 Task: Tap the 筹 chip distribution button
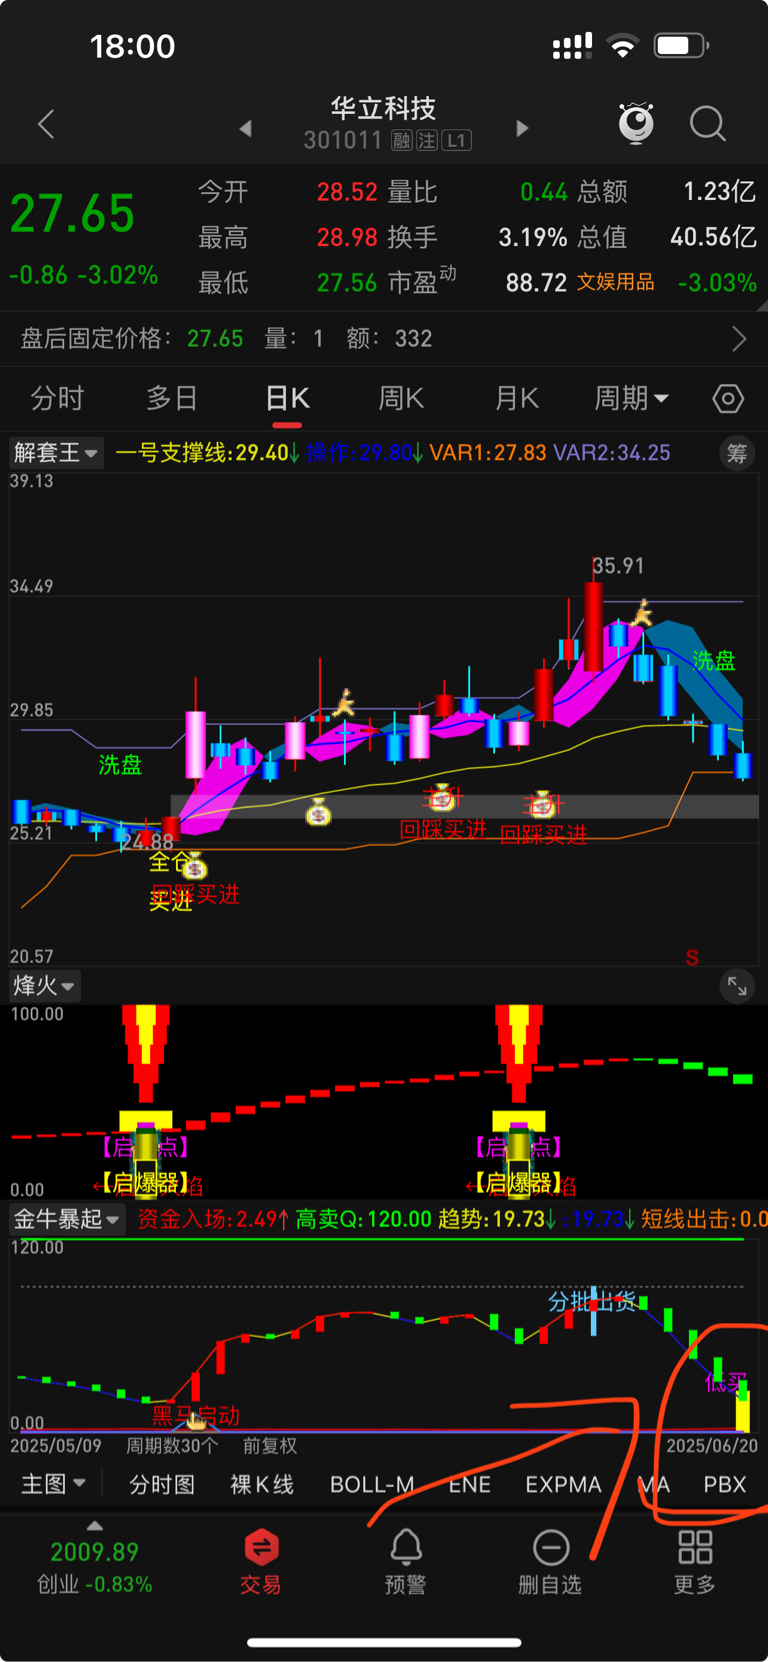click(x=737, y=453)
